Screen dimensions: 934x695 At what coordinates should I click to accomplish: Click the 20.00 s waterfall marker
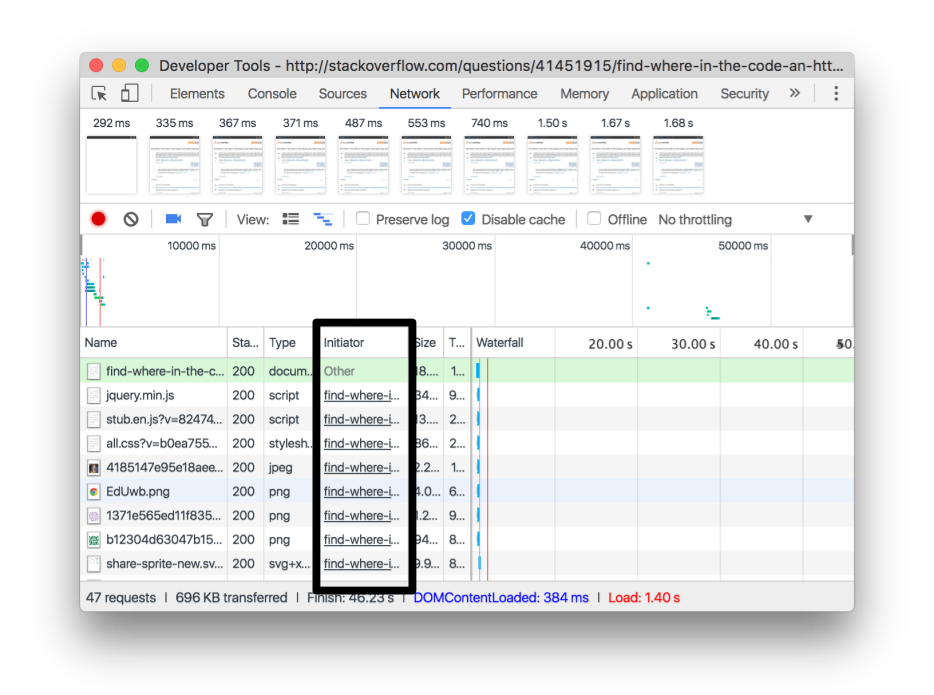(610, 344)
